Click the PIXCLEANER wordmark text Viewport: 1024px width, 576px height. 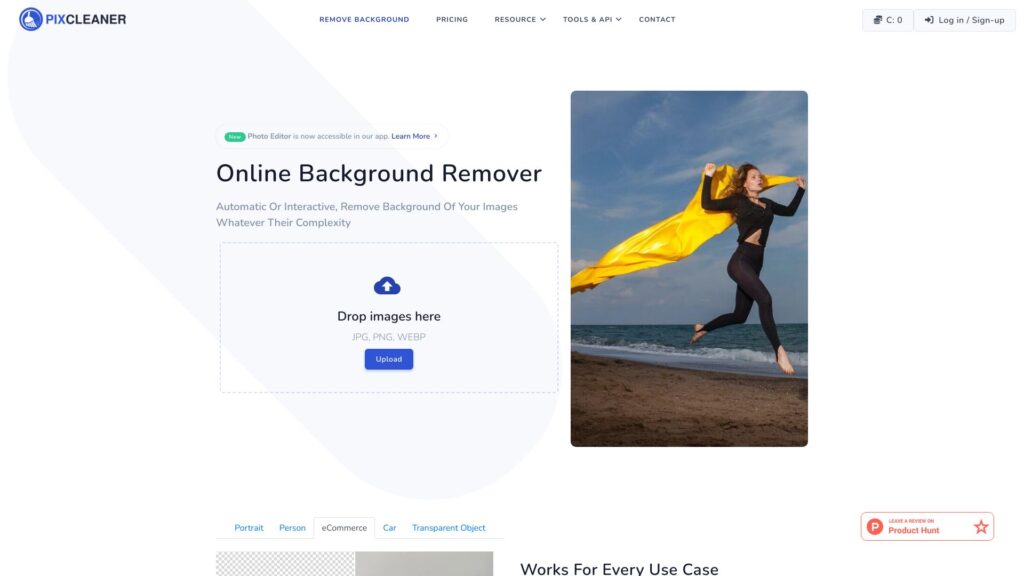86,20
